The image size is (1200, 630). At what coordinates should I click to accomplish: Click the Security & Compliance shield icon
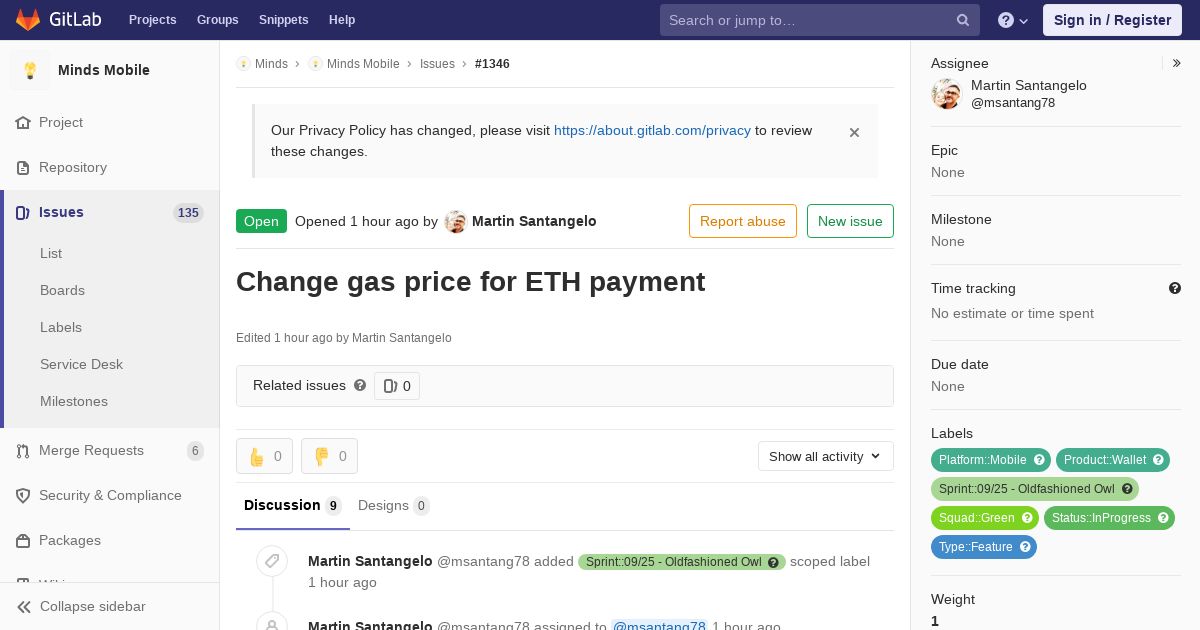click(23, 496)
